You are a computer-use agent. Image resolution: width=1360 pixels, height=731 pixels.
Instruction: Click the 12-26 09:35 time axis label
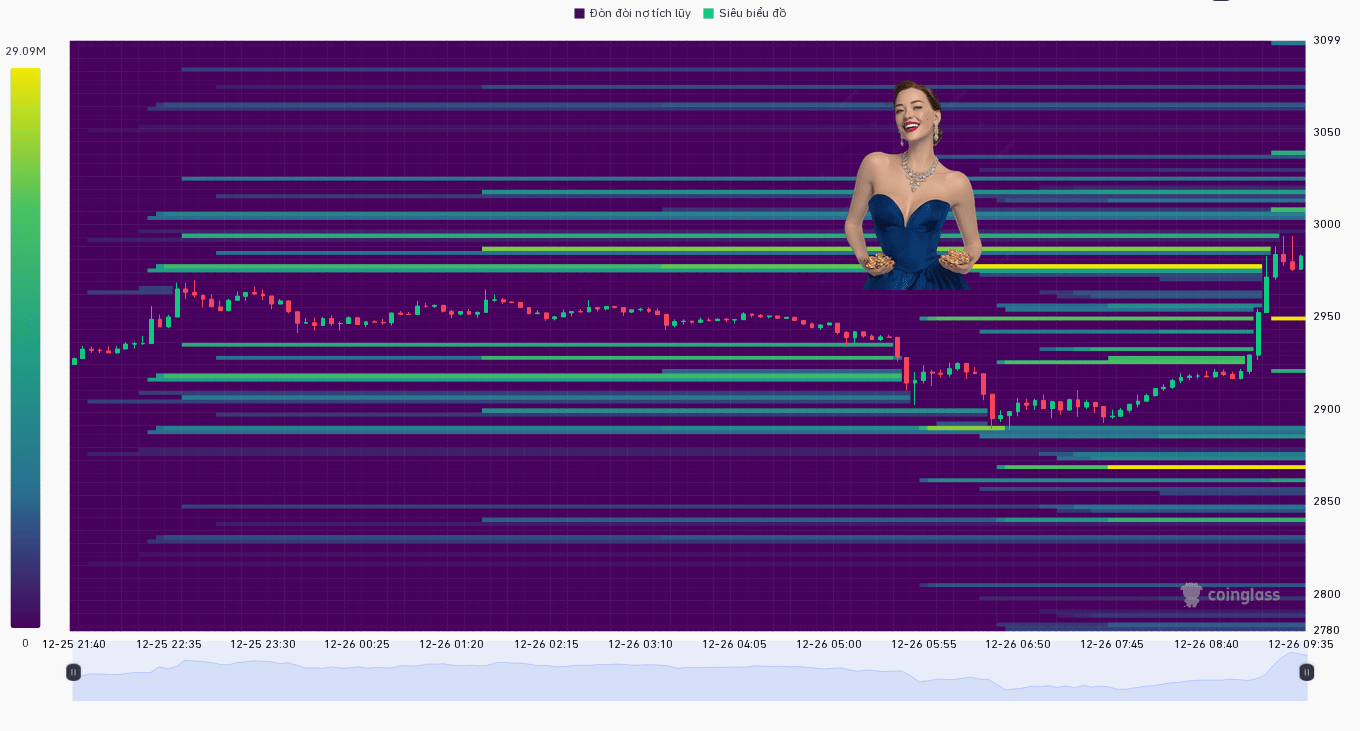(1301, 644)
